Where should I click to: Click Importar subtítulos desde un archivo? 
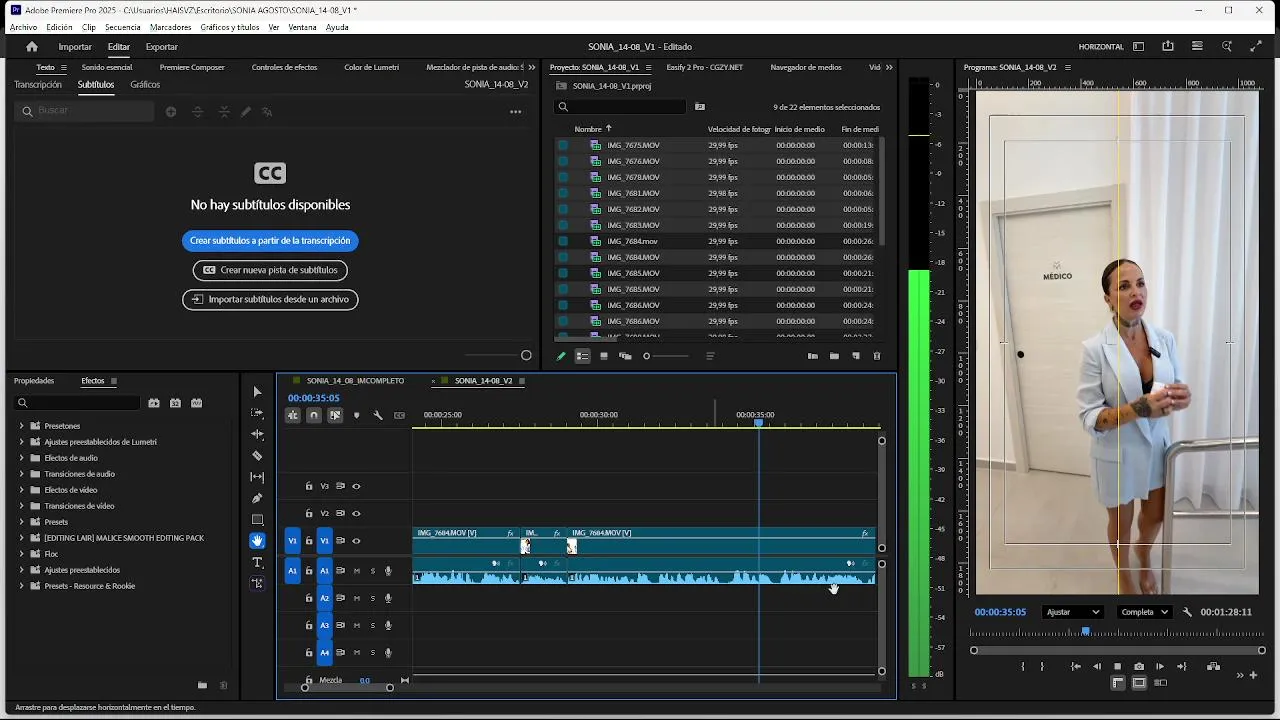[270, 299]
